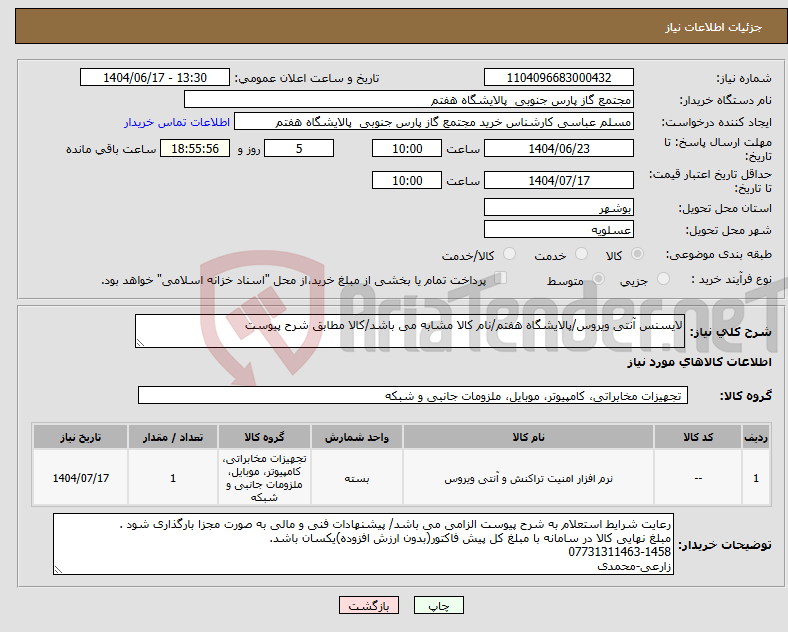This screenshot has height=632, width=788.
Task: Open the اطلاعات تماس خریدار link
Action: 177,122
